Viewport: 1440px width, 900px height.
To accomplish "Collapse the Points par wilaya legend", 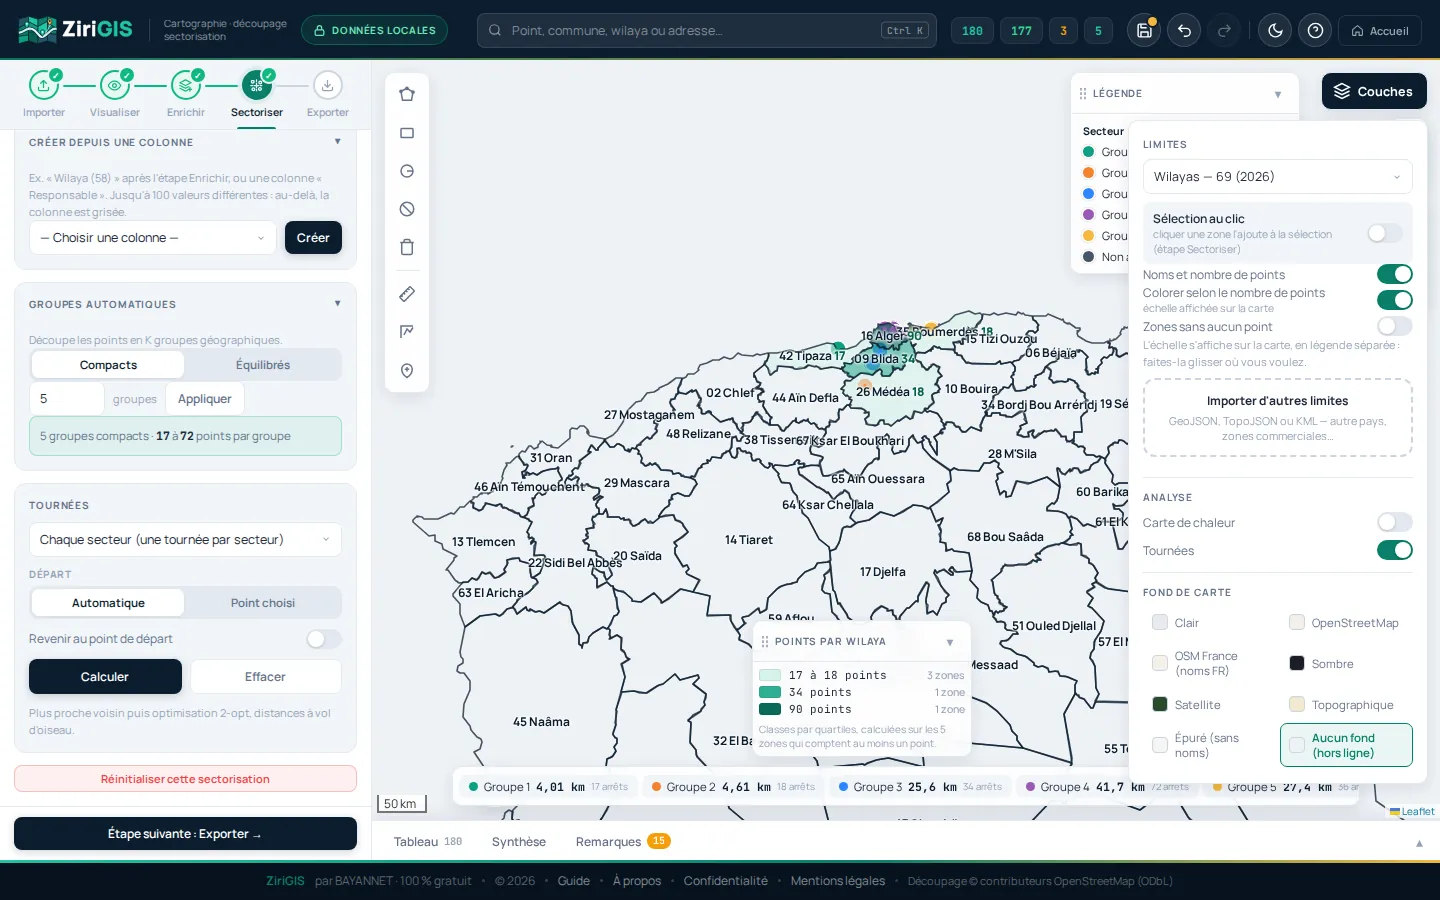I will click(950, 642).
